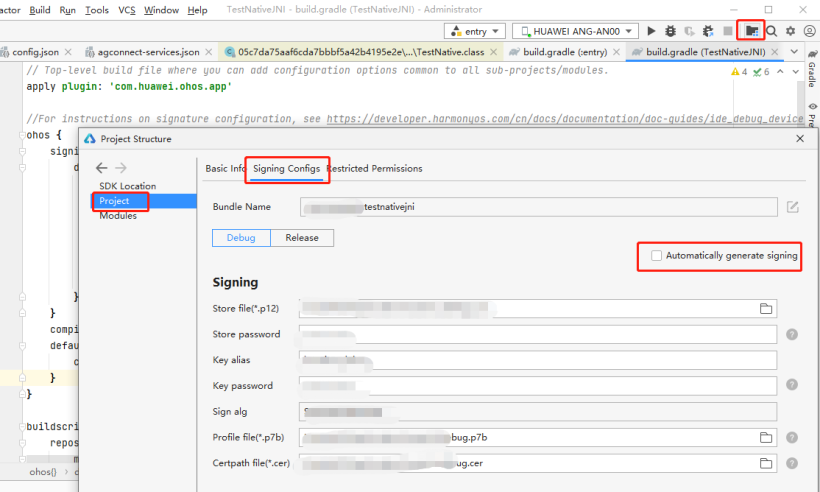Select the Debug signing configuration
Viewport: 820px width, 492px height.
click(x=241, y=238)
